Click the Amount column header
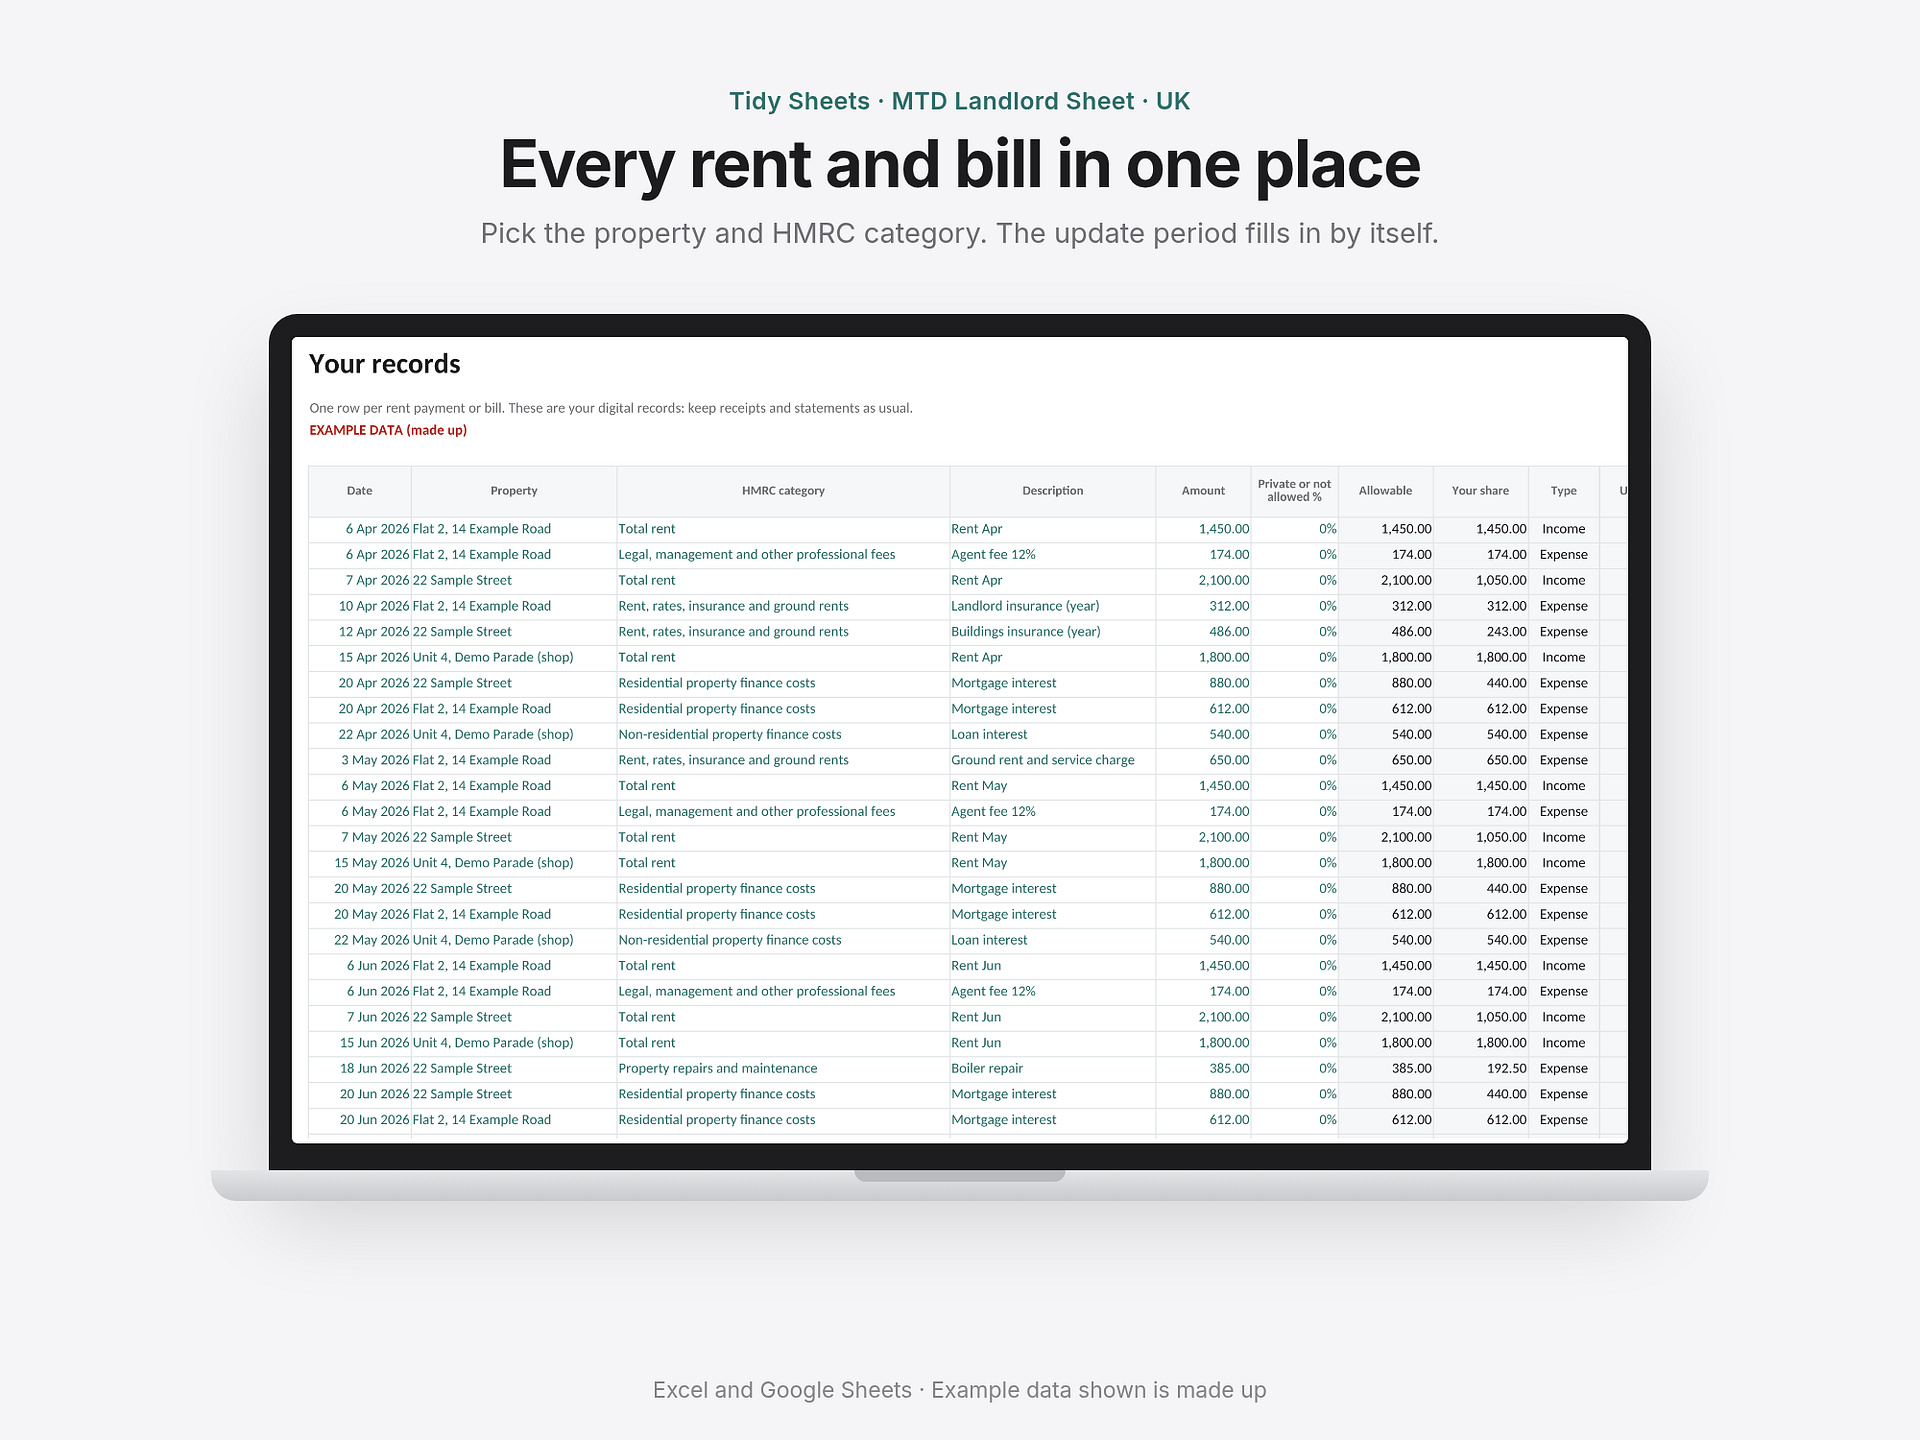1920x1440 pixels. (1203, 491)
